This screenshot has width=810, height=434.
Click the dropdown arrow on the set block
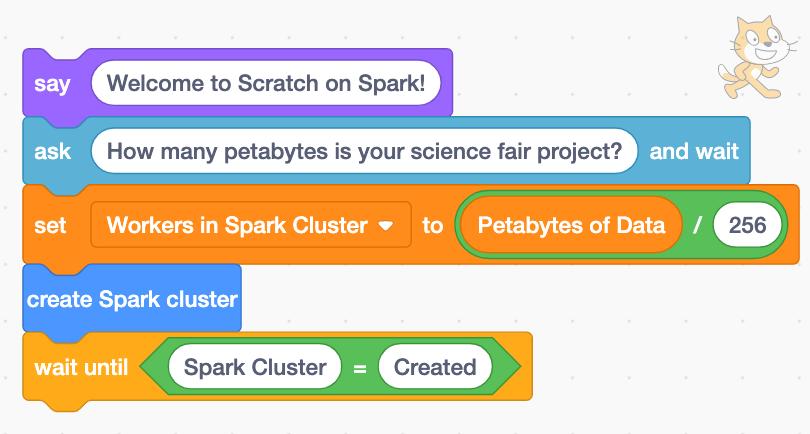(386, 226)
